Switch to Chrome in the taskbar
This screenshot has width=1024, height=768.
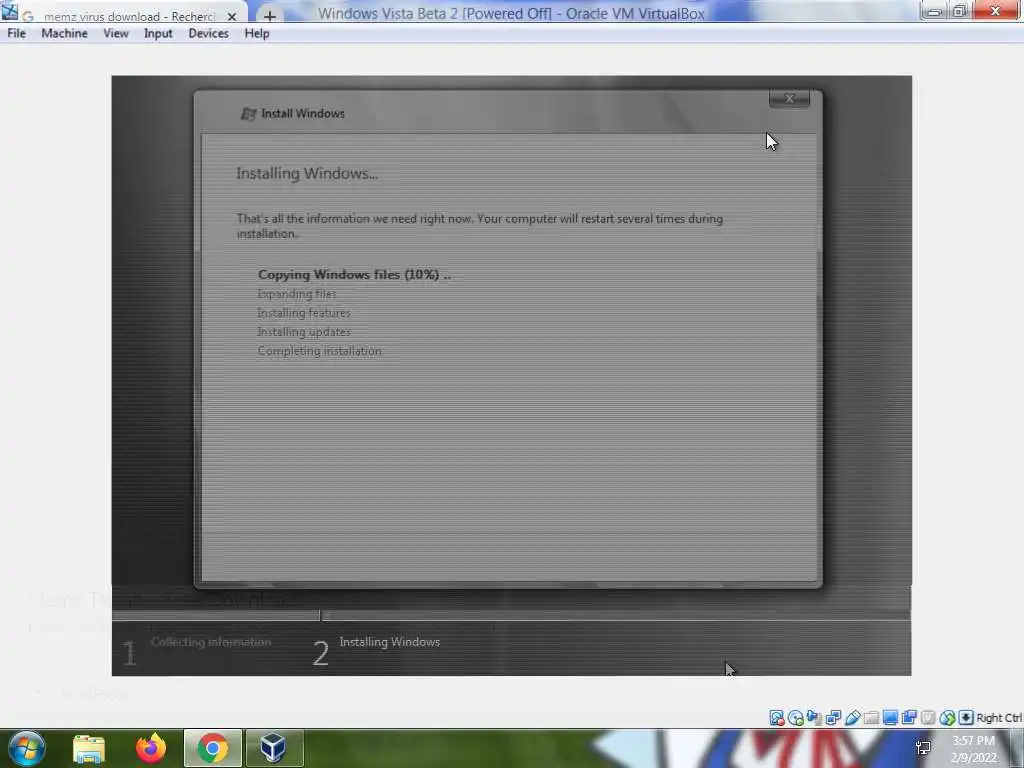tap(213, 748)
